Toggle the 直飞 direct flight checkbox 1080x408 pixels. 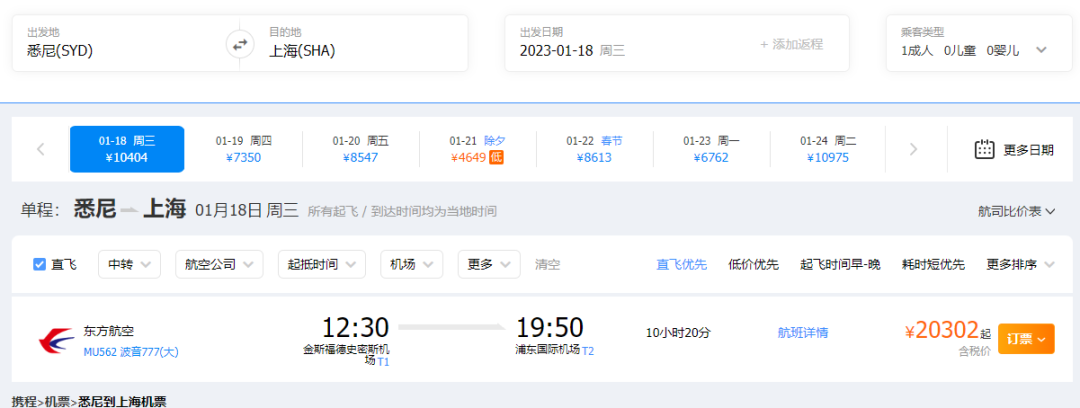coord(40,264)
